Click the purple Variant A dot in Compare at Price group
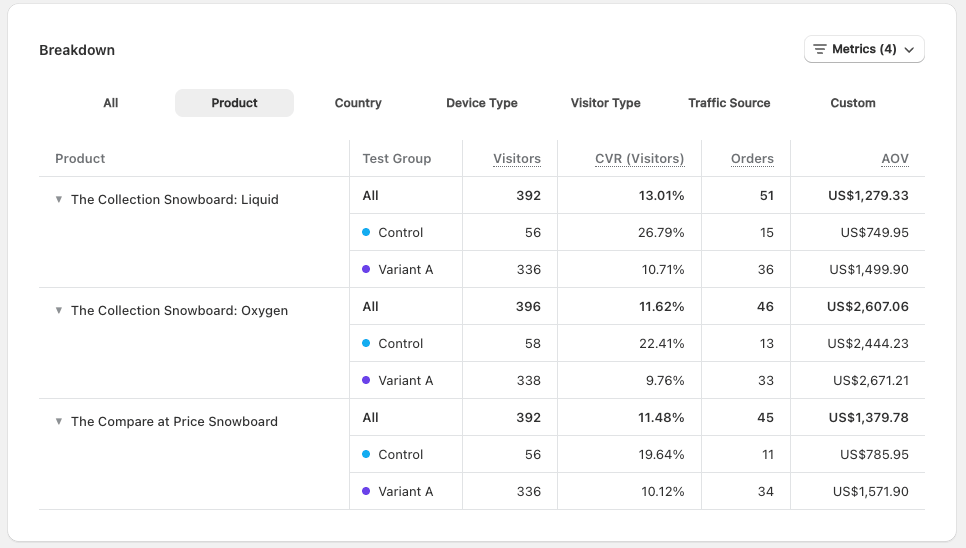Screen dimensions: 966x548 366,491
